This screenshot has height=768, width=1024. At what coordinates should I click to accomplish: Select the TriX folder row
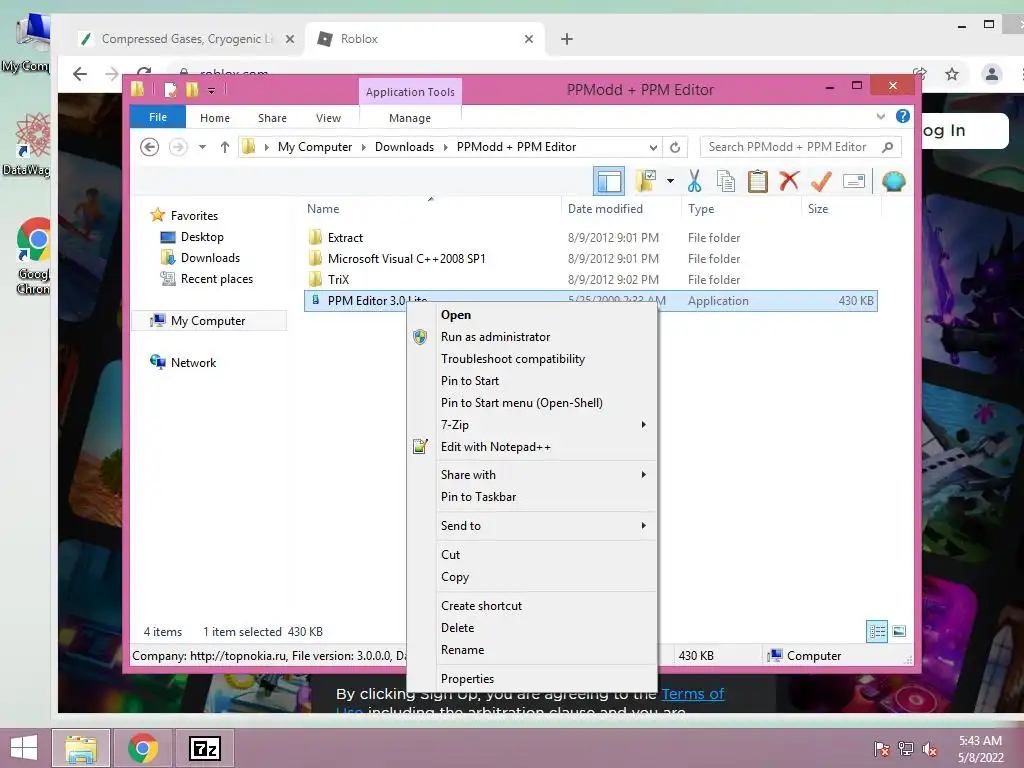coord(590,280)
